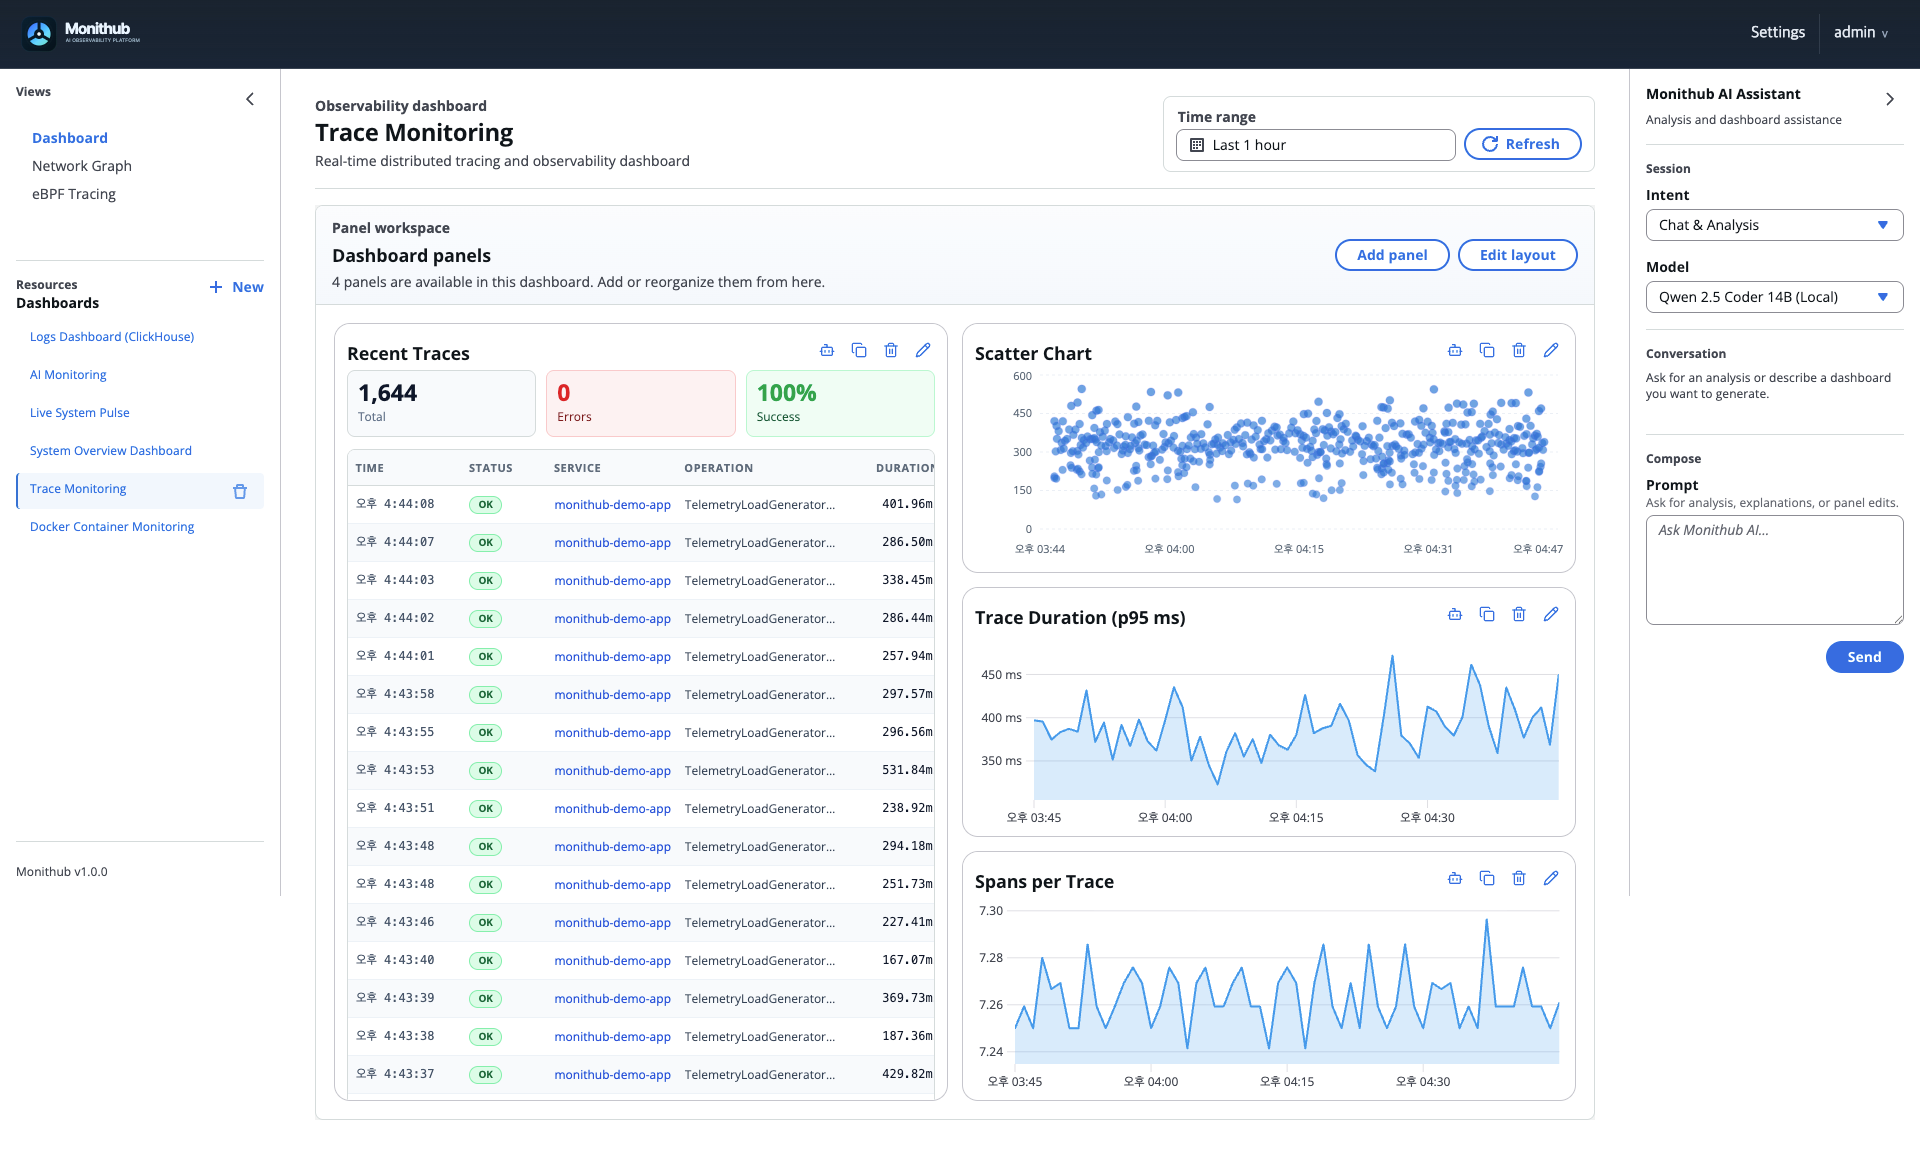Open the AI assistant icon on Recent Traces panel
Image resolution: width=1920 pixels, height=1160 pixels.
[827, 350]
